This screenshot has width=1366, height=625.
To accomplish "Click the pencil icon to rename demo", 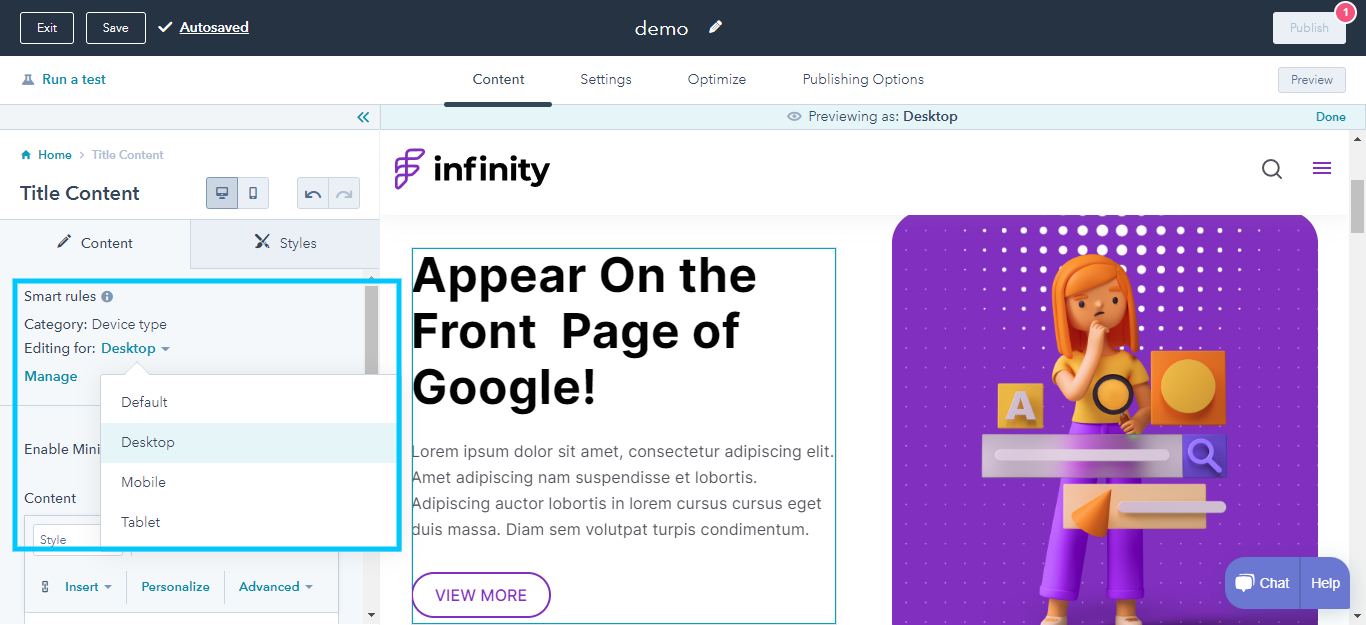I will tap(715, 27).
